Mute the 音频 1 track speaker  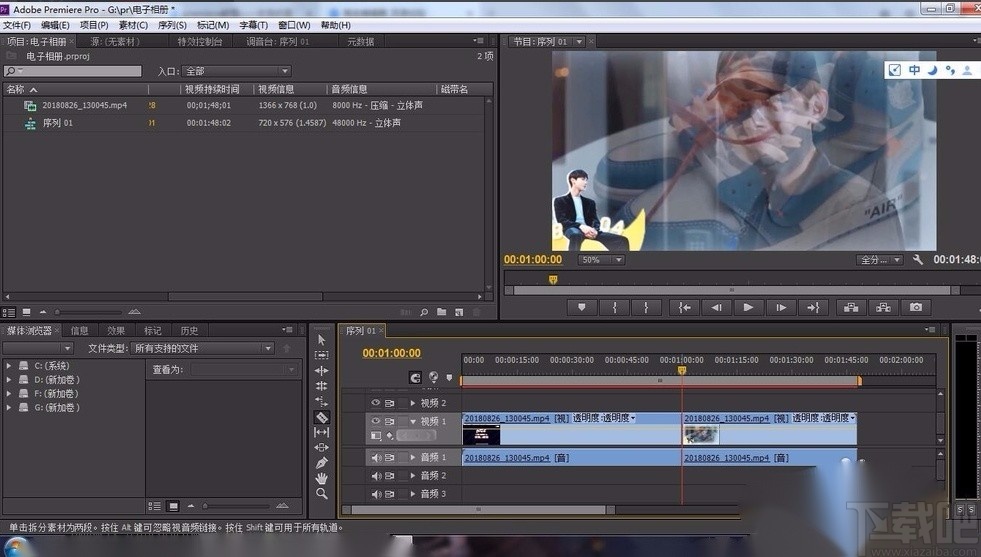[x=376, y=458]
